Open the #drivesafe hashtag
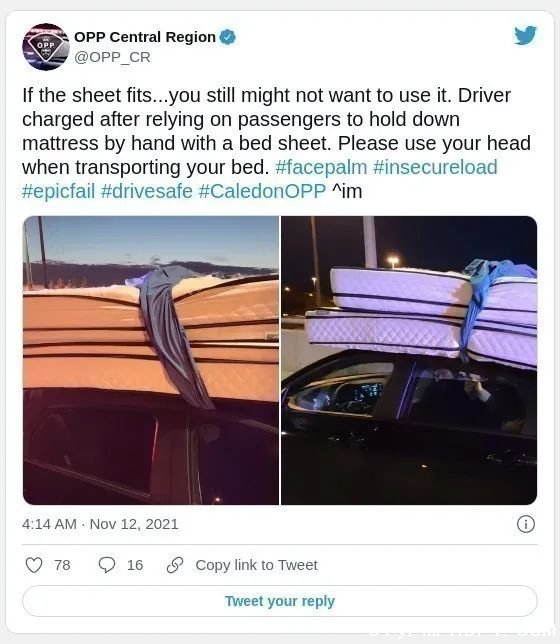This screenshot has height=644, width=560. pos(147,191)
